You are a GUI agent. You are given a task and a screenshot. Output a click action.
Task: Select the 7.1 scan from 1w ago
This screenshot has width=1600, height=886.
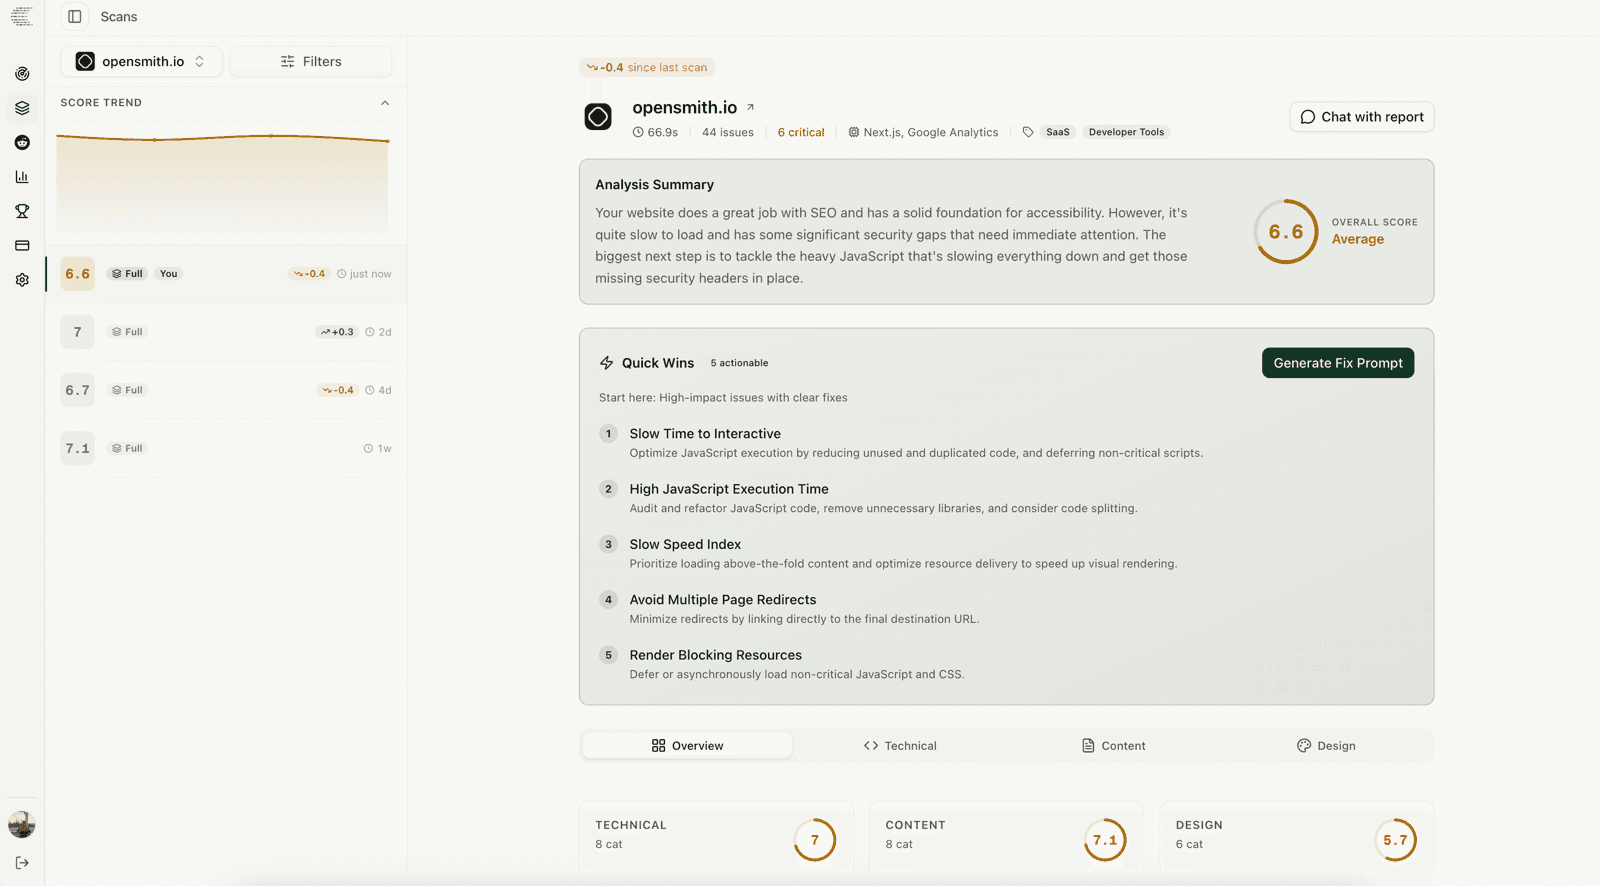point(226,448)
